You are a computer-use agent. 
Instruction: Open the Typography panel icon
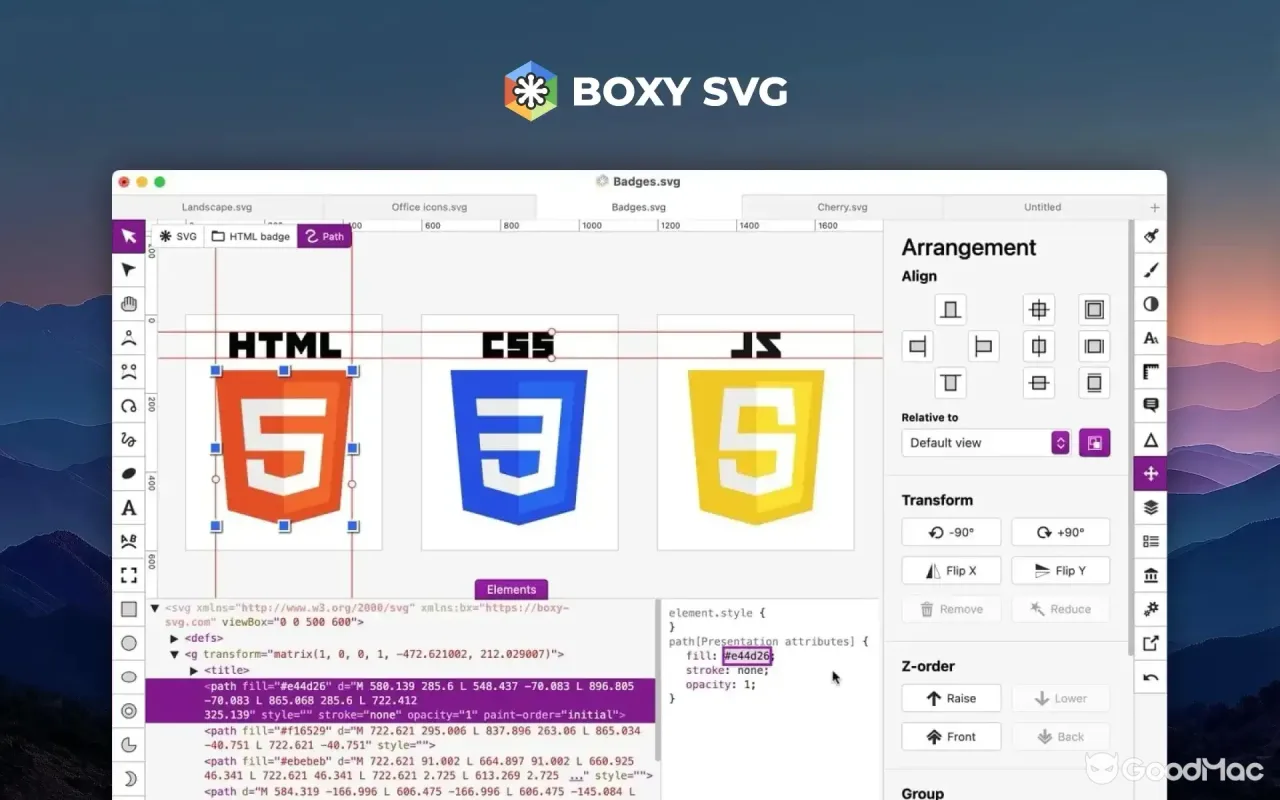1151,338
